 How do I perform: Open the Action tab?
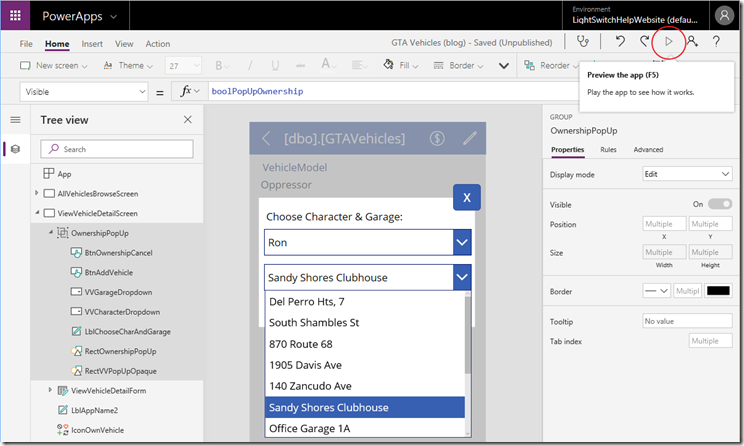158,44
